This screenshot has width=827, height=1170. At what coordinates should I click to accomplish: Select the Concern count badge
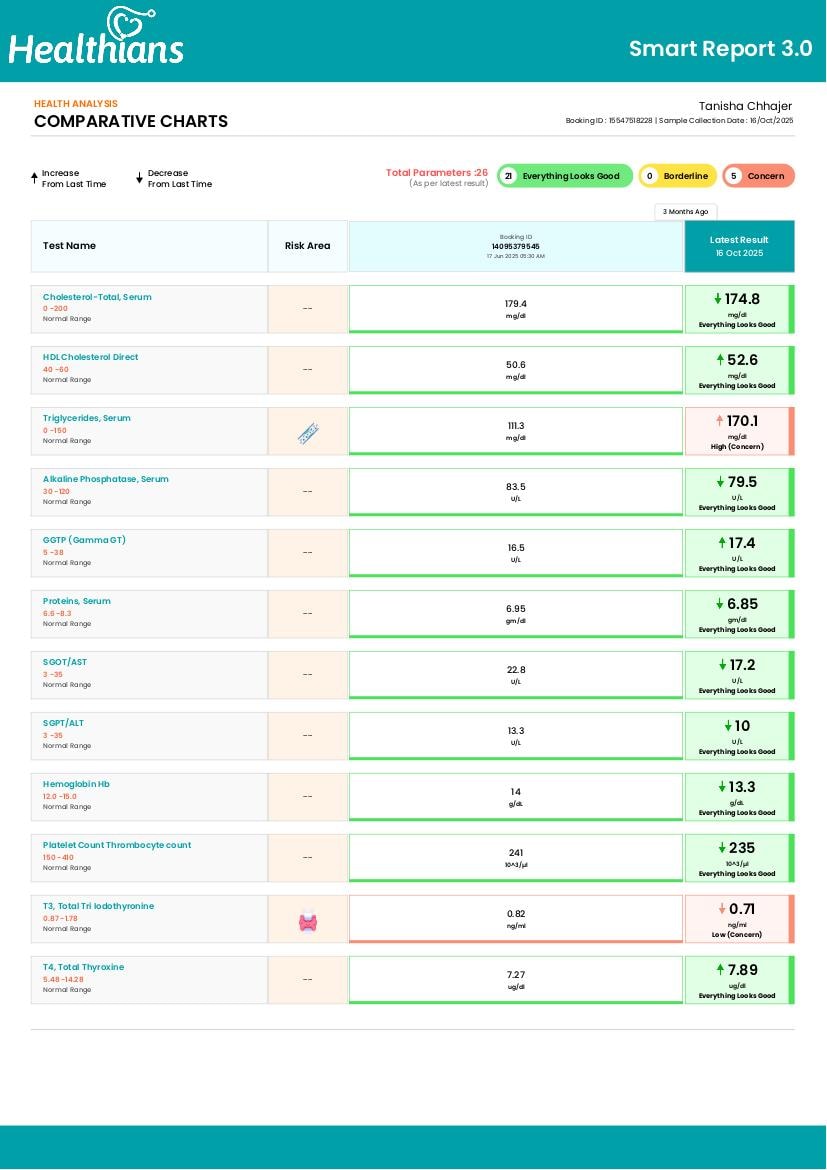coord(758,176)
